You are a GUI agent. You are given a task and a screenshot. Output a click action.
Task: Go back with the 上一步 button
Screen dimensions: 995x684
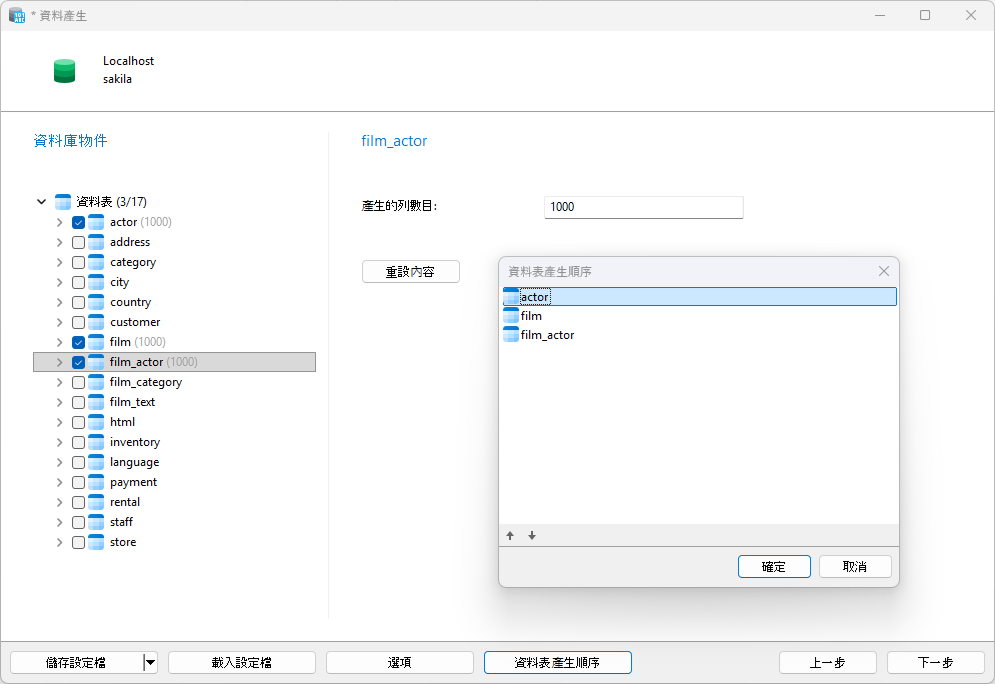coord(827,662)
